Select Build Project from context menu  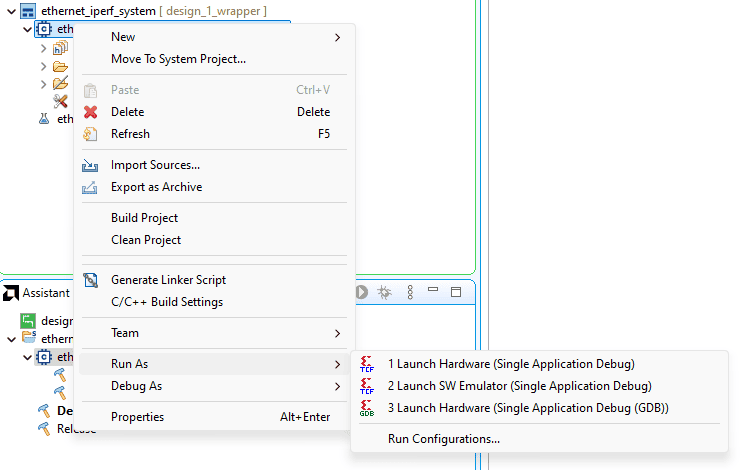[144, 218]
